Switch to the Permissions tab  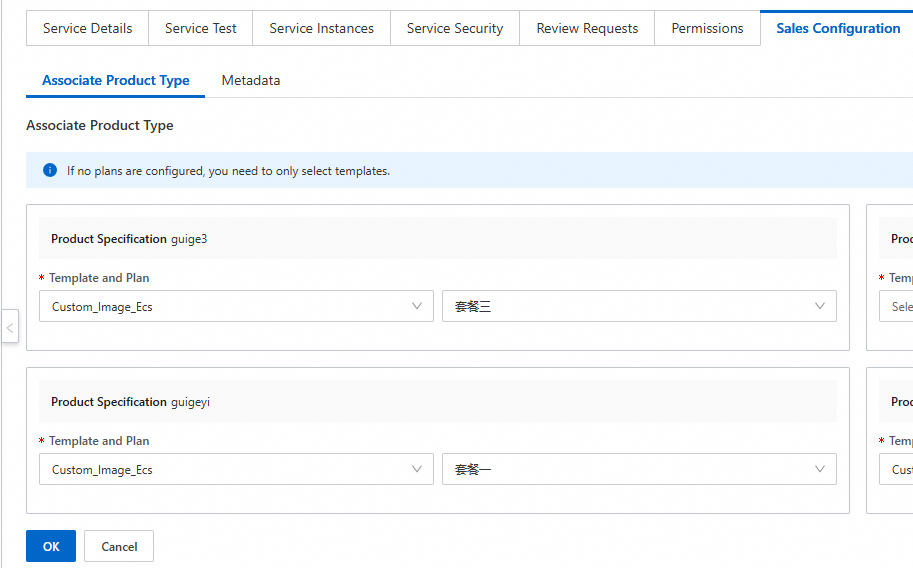click(707, 28)
